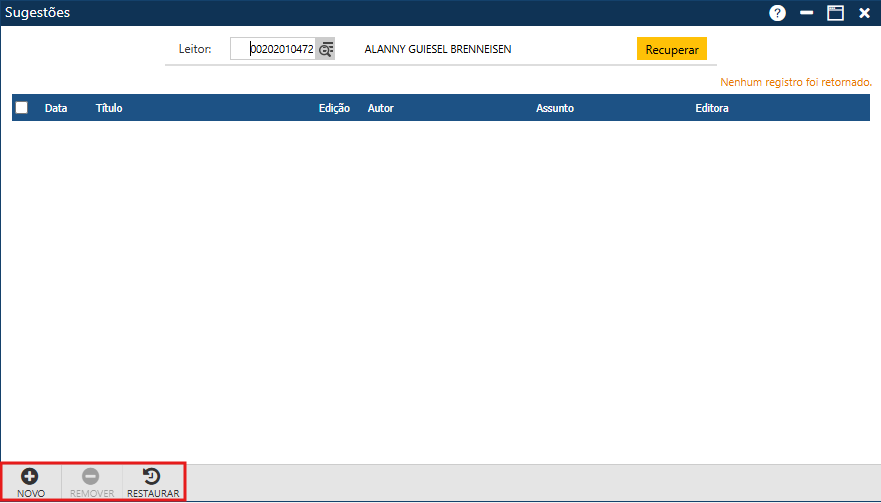881x503 pixels.
Task: Click the RESTAURAR history icon
Action: (153, 477)
